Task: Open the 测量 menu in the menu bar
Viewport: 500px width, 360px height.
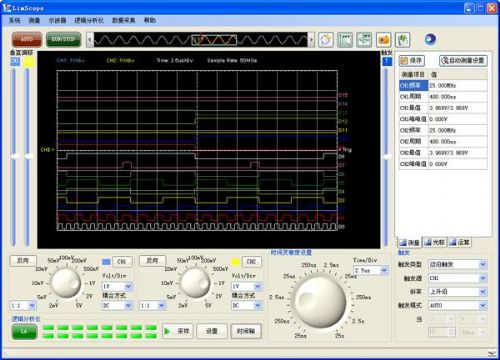Action: click(x=34, y=20)
